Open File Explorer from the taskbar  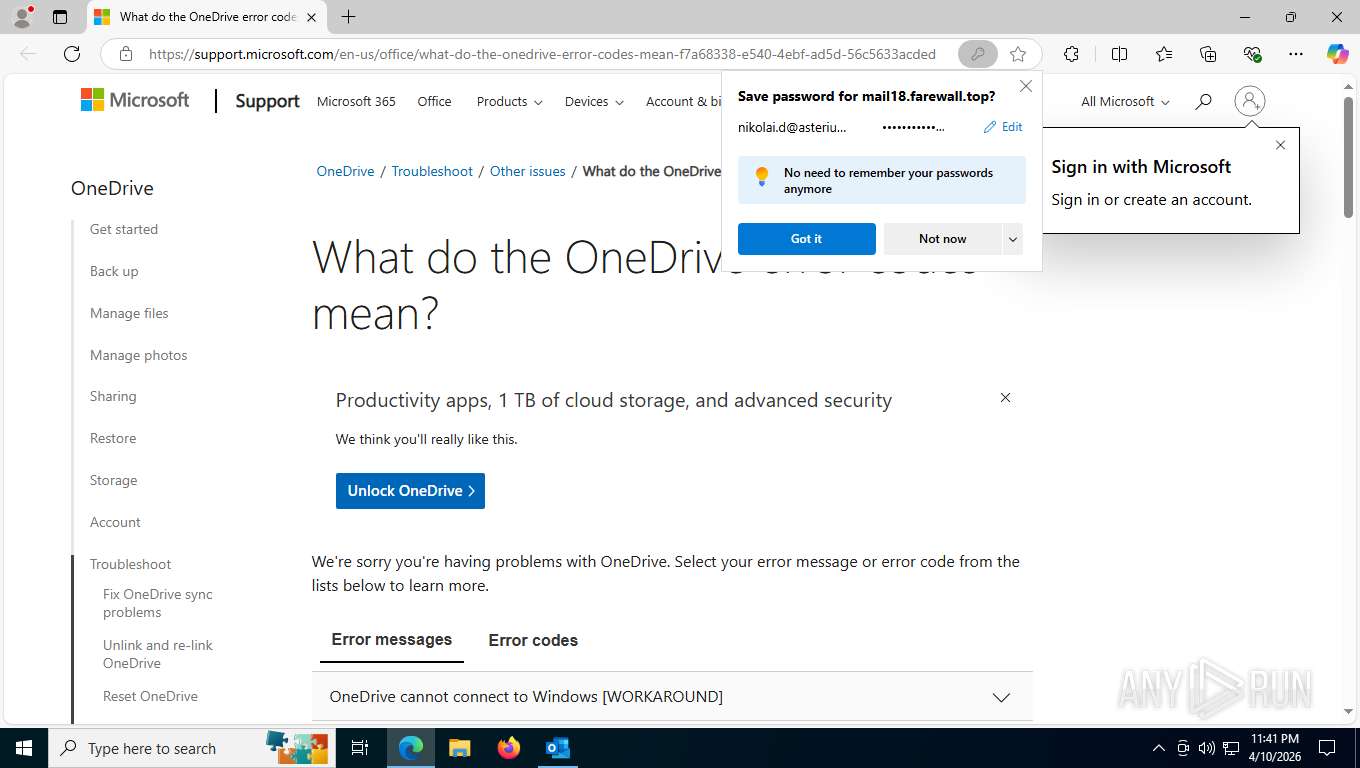click(x=460, y=748)
